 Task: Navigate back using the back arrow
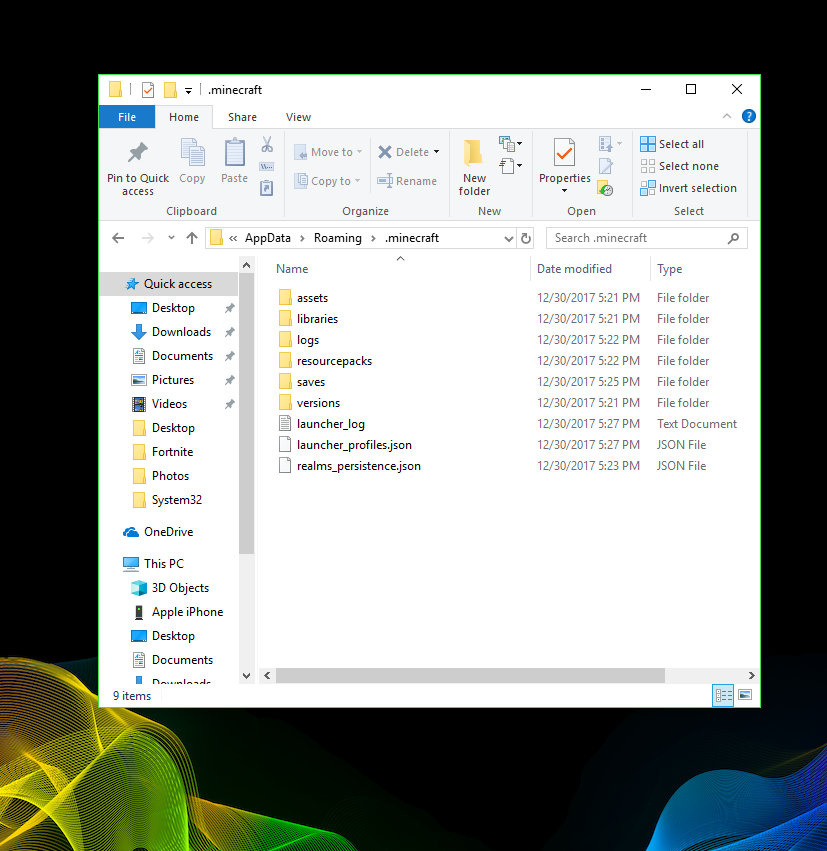coord(118,238)
